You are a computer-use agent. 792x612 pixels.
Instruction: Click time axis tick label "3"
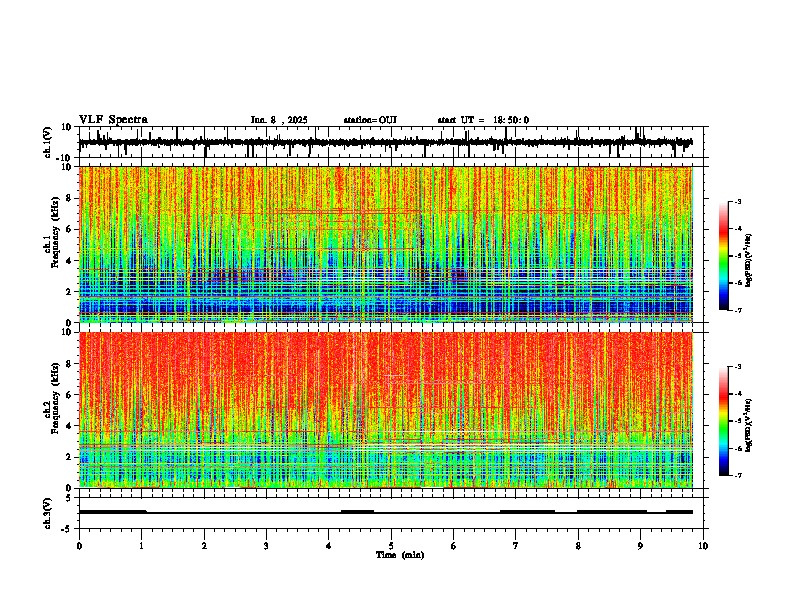tap(266, 546)
